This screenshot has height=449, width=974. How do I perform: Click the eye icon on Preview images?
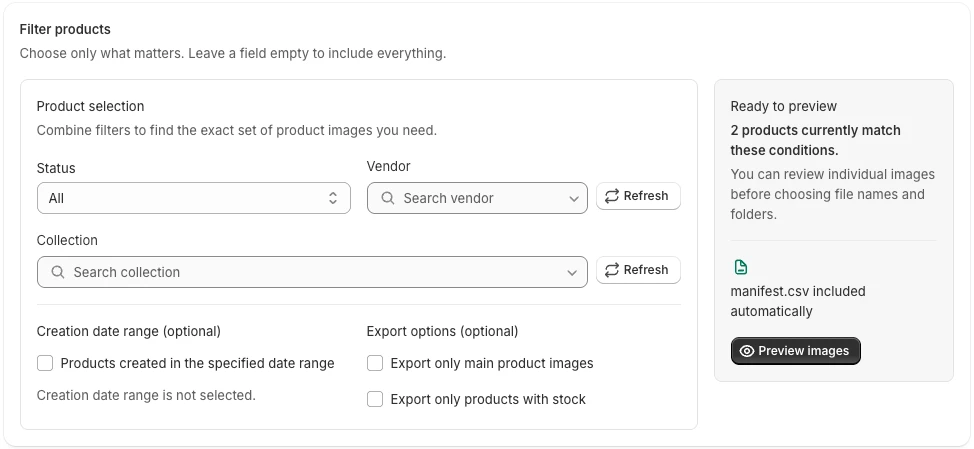point(747,351)
